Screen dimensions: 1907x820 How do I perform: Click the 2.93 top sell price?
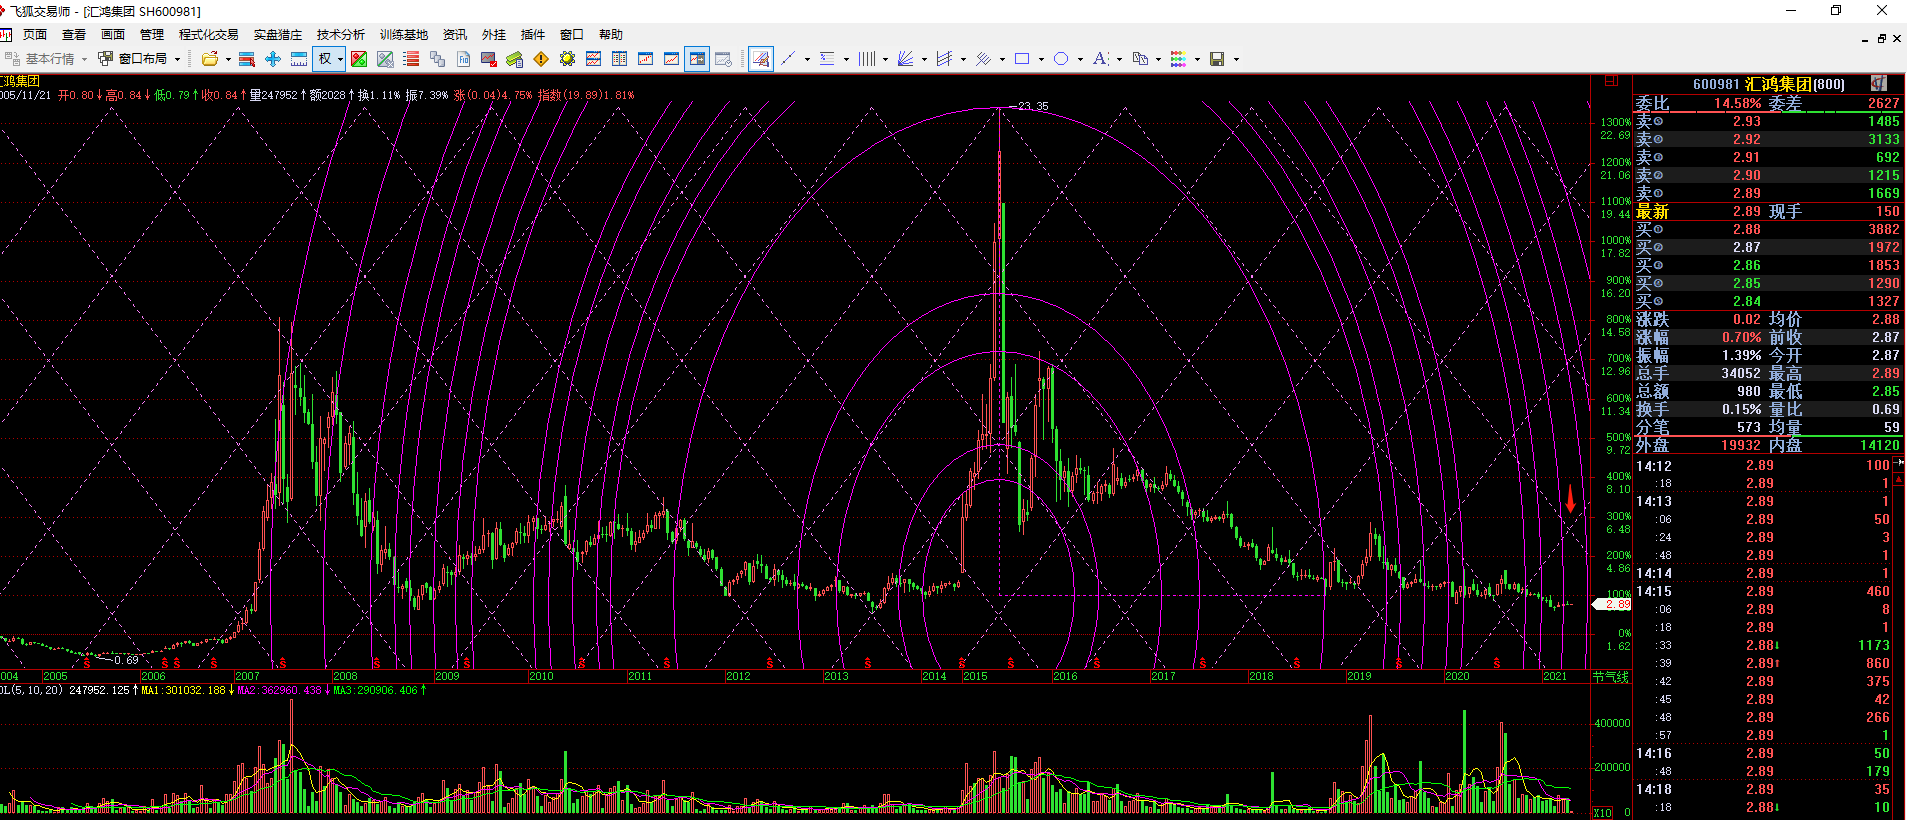coord(1747,121)
